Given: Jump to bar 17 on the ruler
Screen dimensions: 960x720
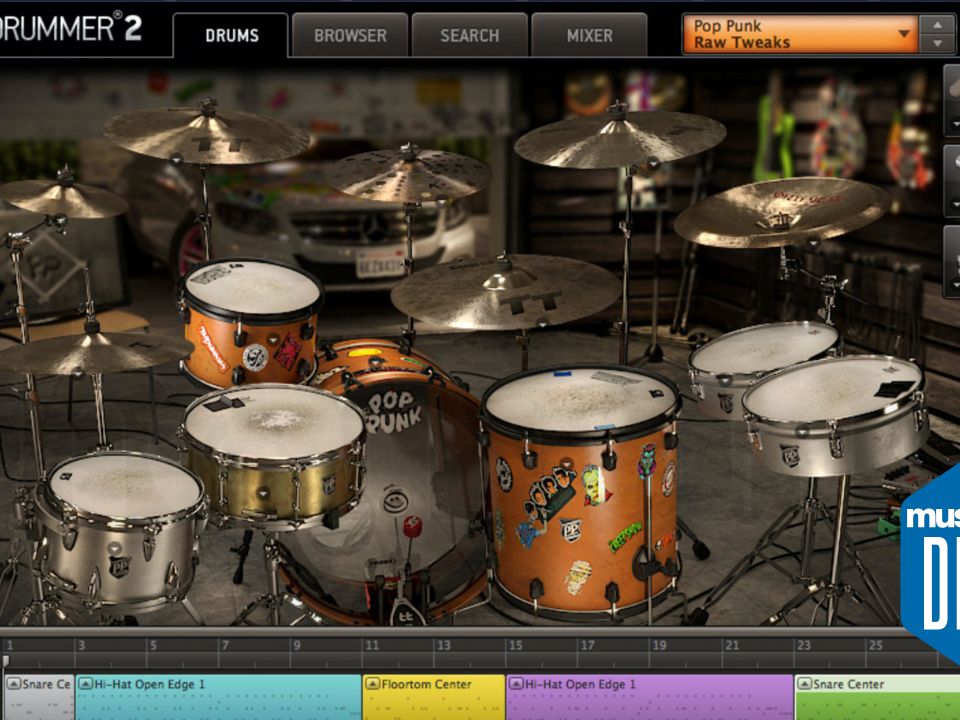Looking at the screenshot, I should (587, 645).
